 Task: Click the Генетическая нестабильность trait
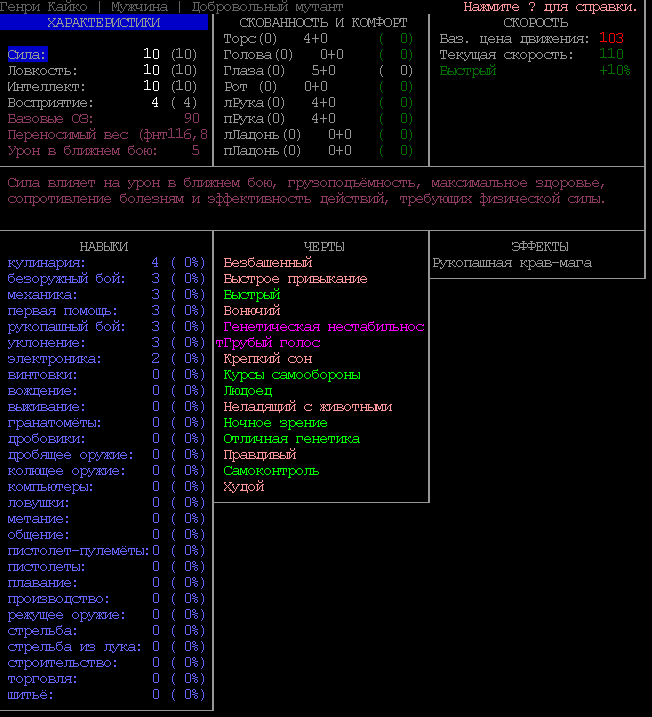pyautogui.click(x=324, y=326)
